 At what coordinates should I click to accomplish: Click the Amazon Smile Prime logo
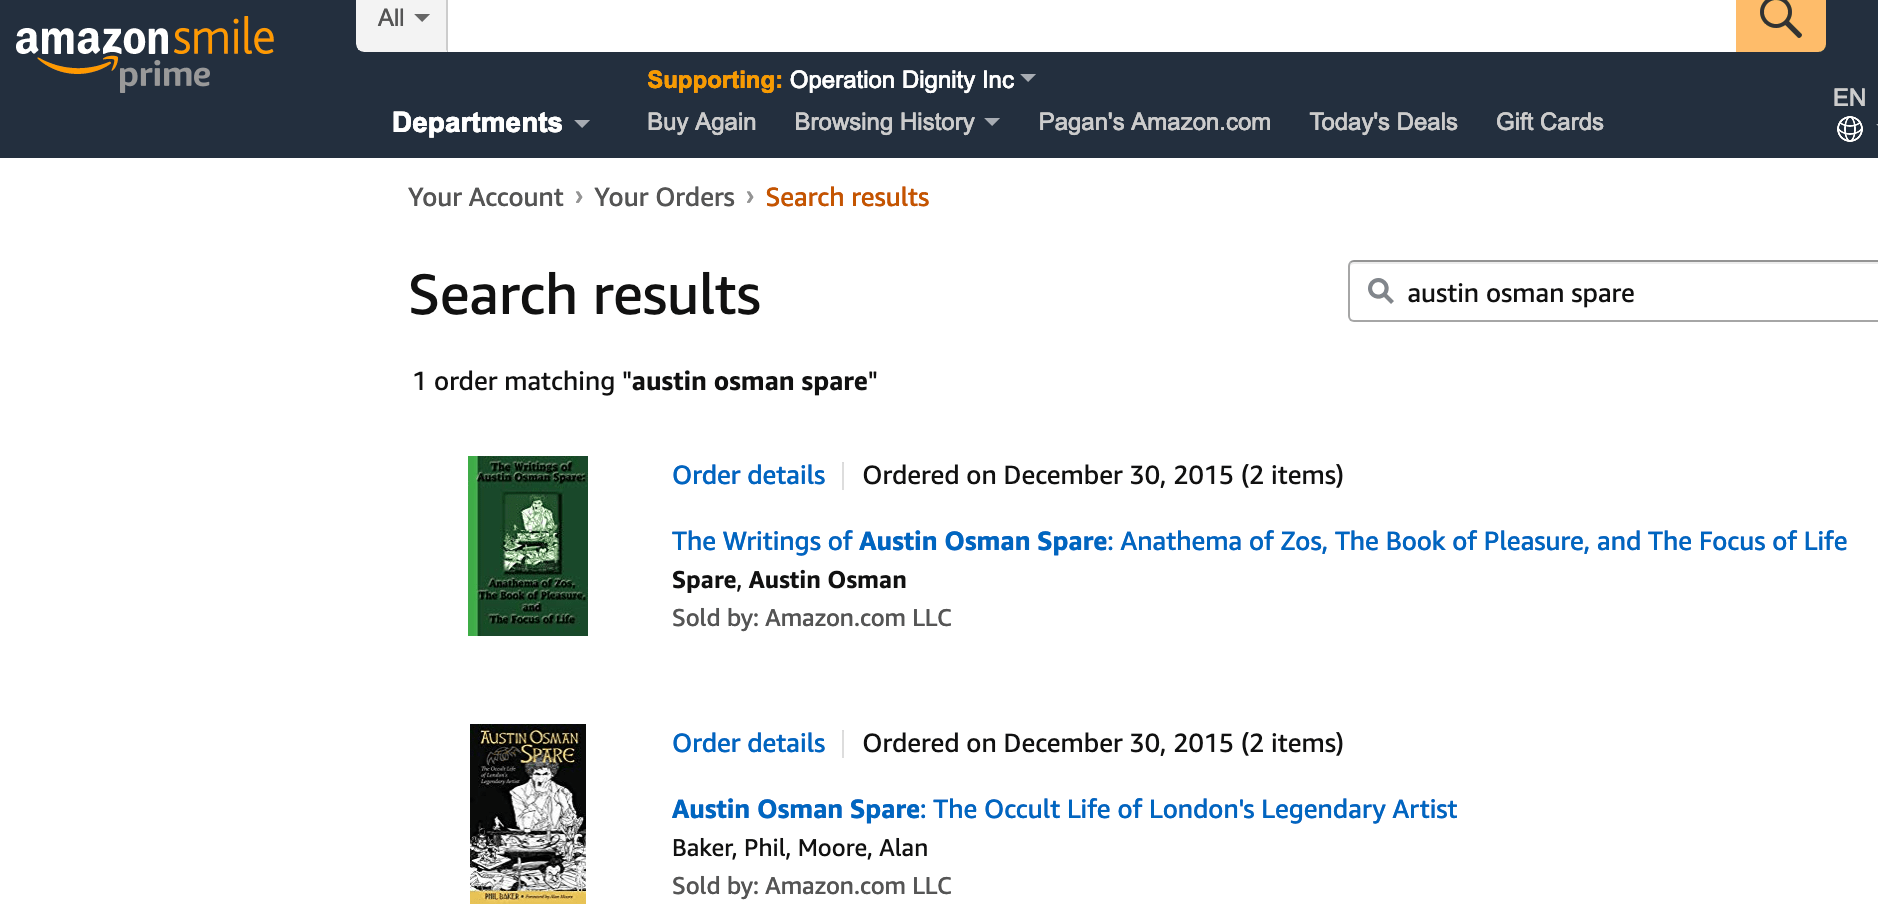click(144, 54)
